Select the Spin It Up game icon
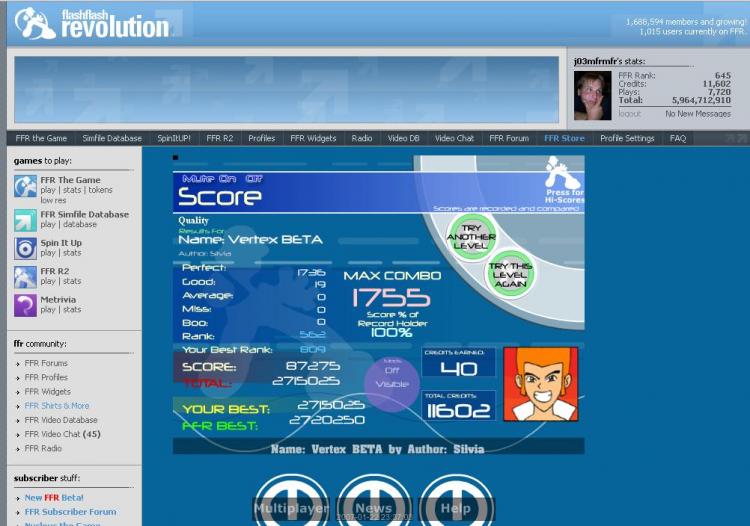Viewport: 750px width, 526px height. [x=25, y=249]
